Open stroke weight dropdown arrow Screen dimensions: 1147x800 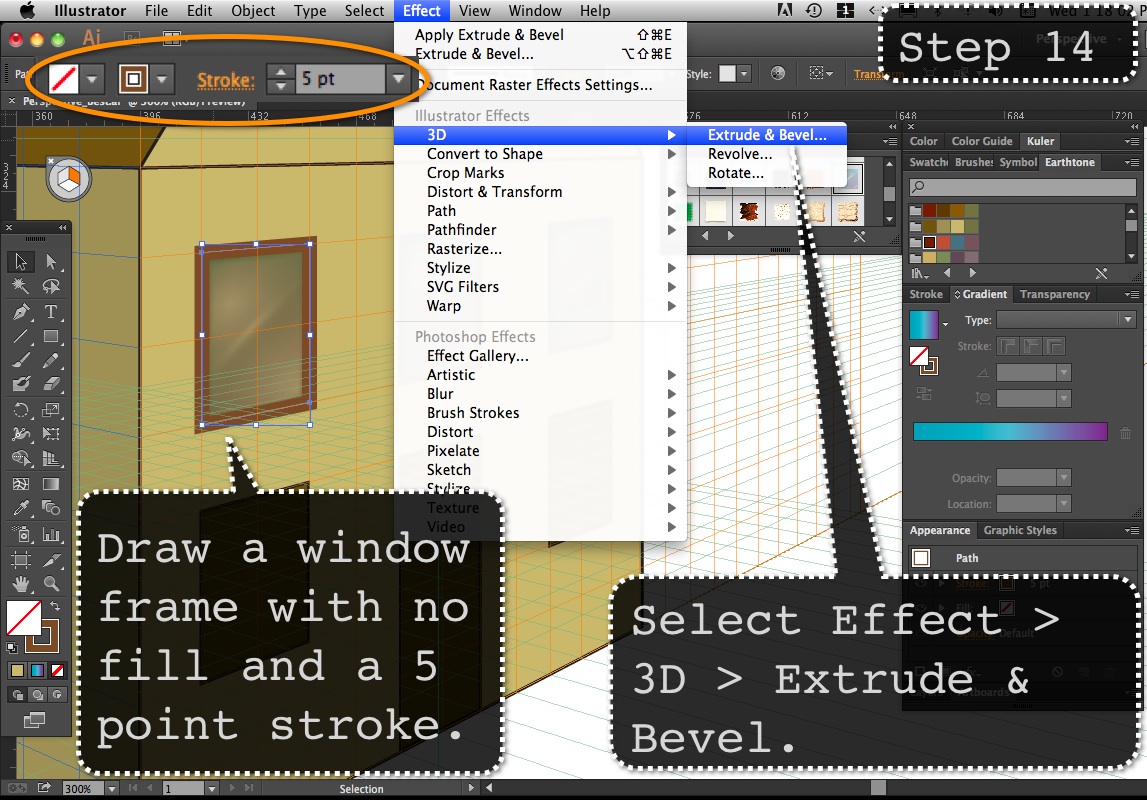click(x=398, y=79)
